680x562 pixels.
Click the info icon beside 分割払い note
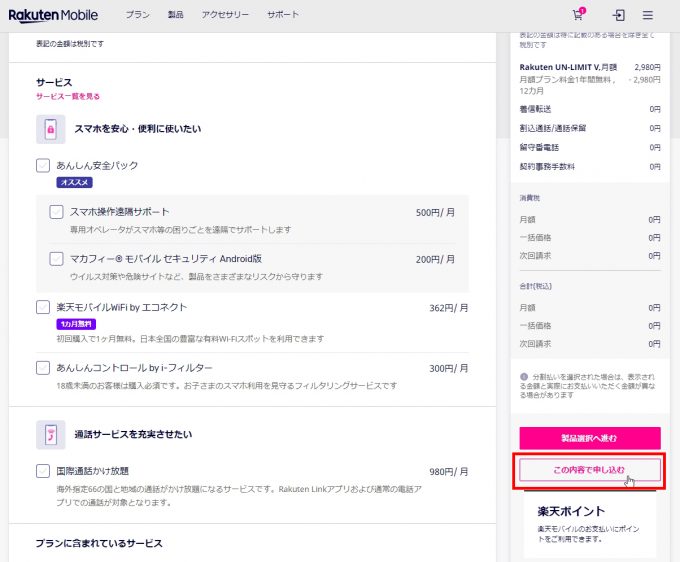[x=524, y=376]
